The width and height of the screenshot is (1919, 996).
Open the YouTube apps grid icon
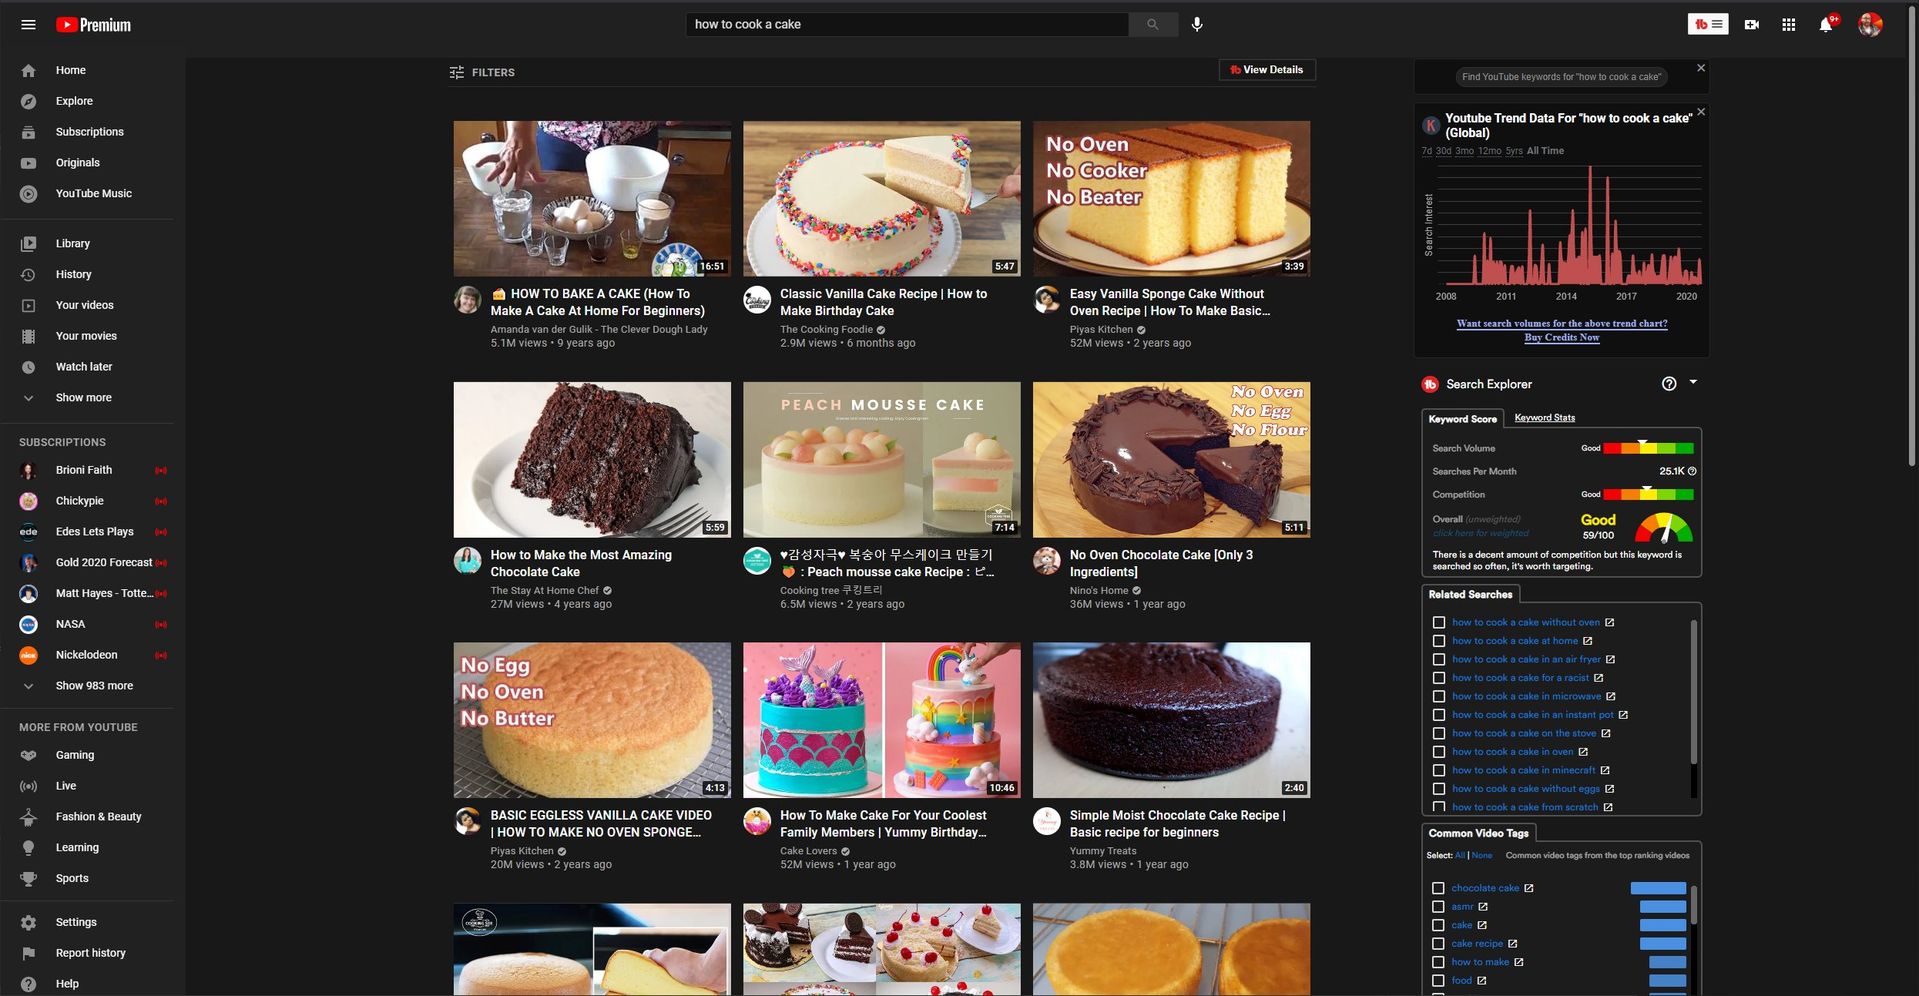tap(1788, 25)
